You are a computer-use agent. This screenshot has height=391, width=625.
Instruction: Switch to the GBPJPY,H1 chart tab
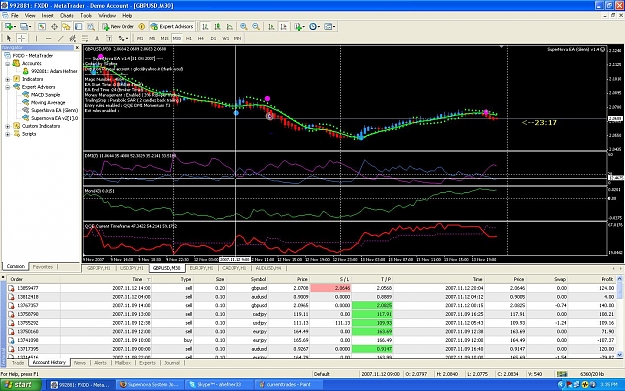tap(98, 268)
